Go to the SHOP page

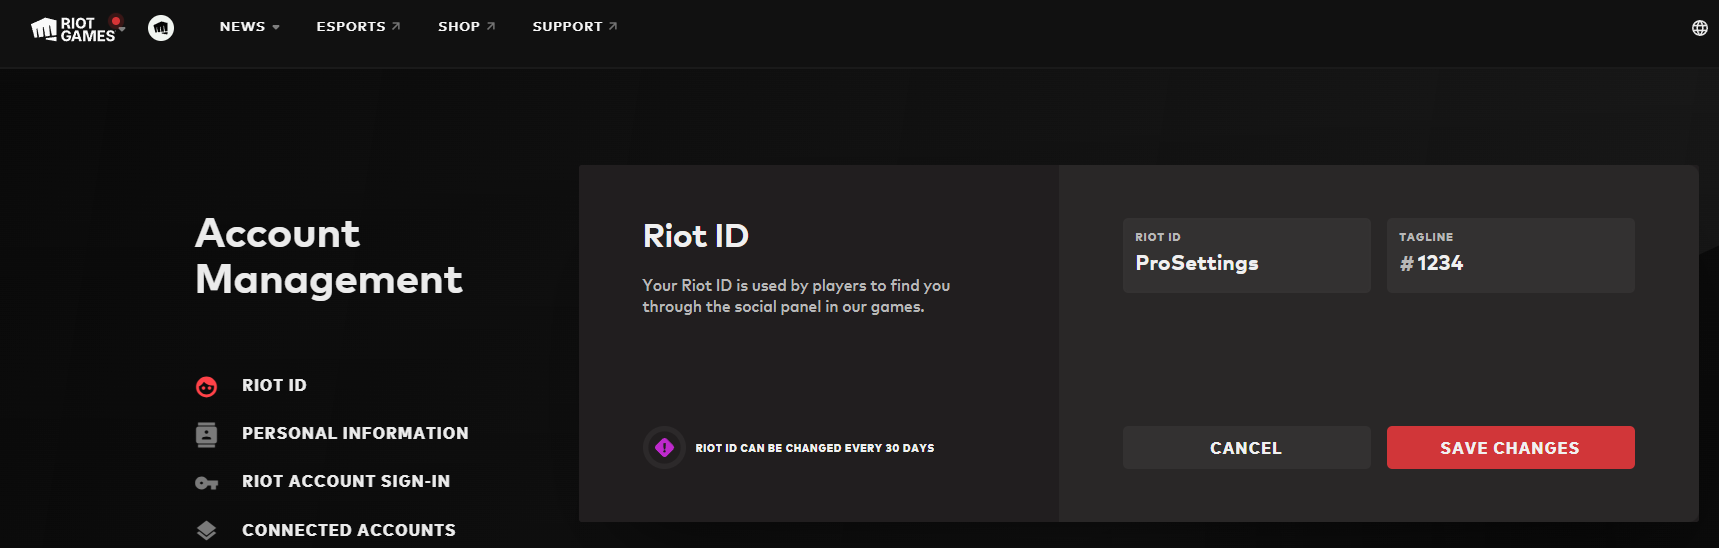click(466, 27)
